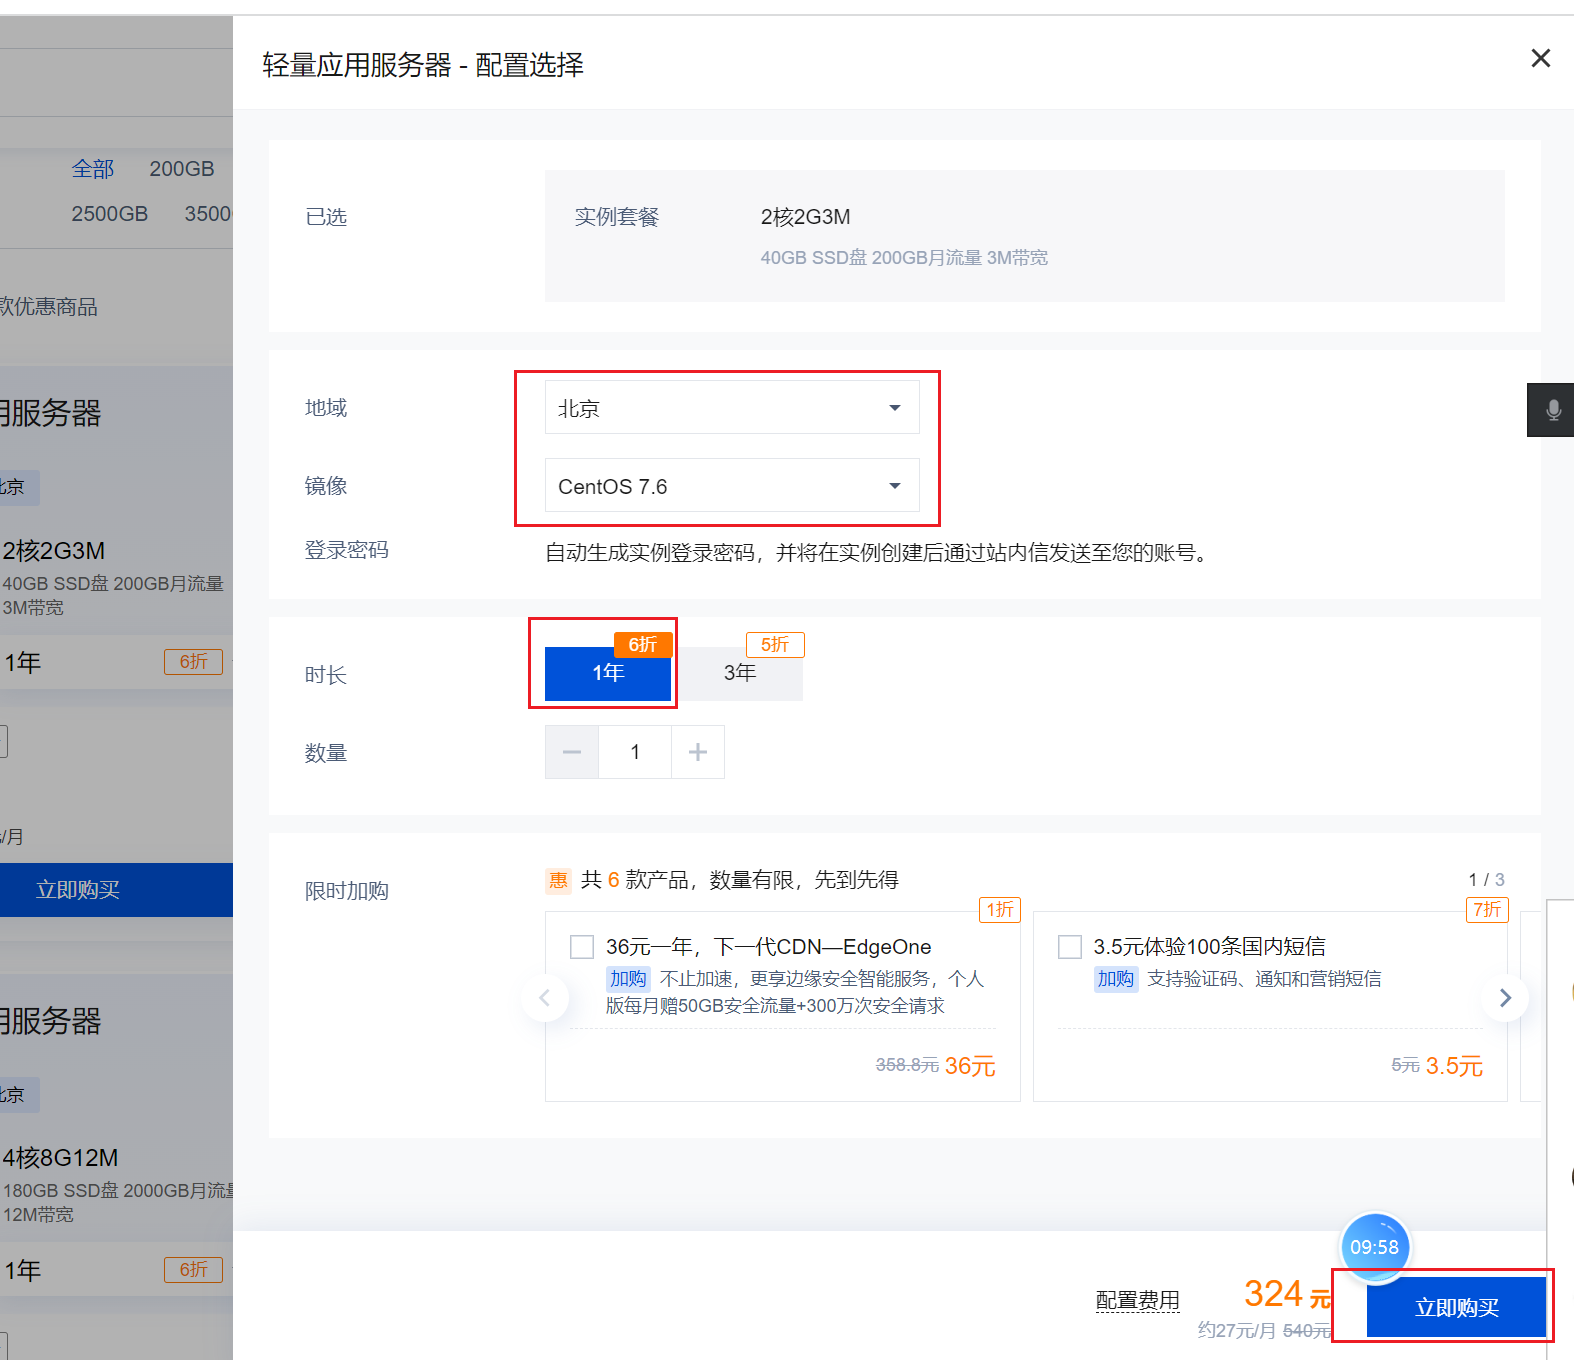Click the quantity input field
Screen dimensions: 1574x1360
click(635, 752)
